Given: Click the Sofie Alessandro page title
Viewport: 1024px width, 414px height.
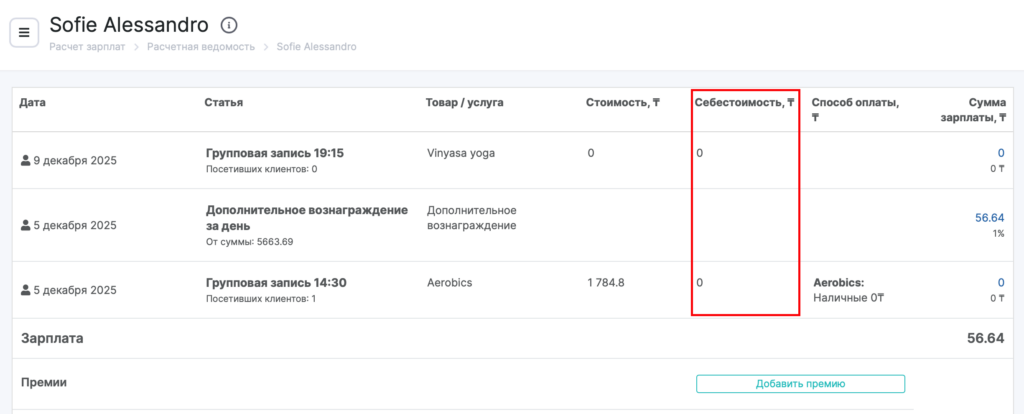Looking at the screenshot, I should (x=129, y=25).
